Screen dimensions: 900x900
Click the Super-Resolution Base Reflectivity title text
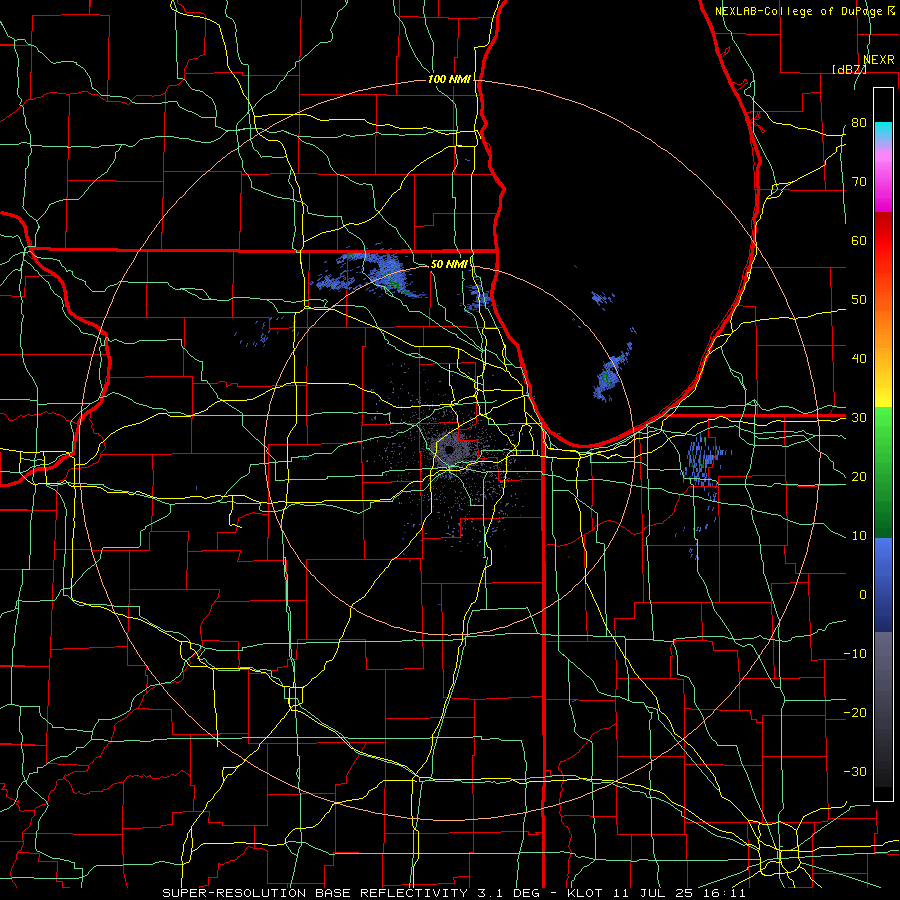(x=313, y=893)
